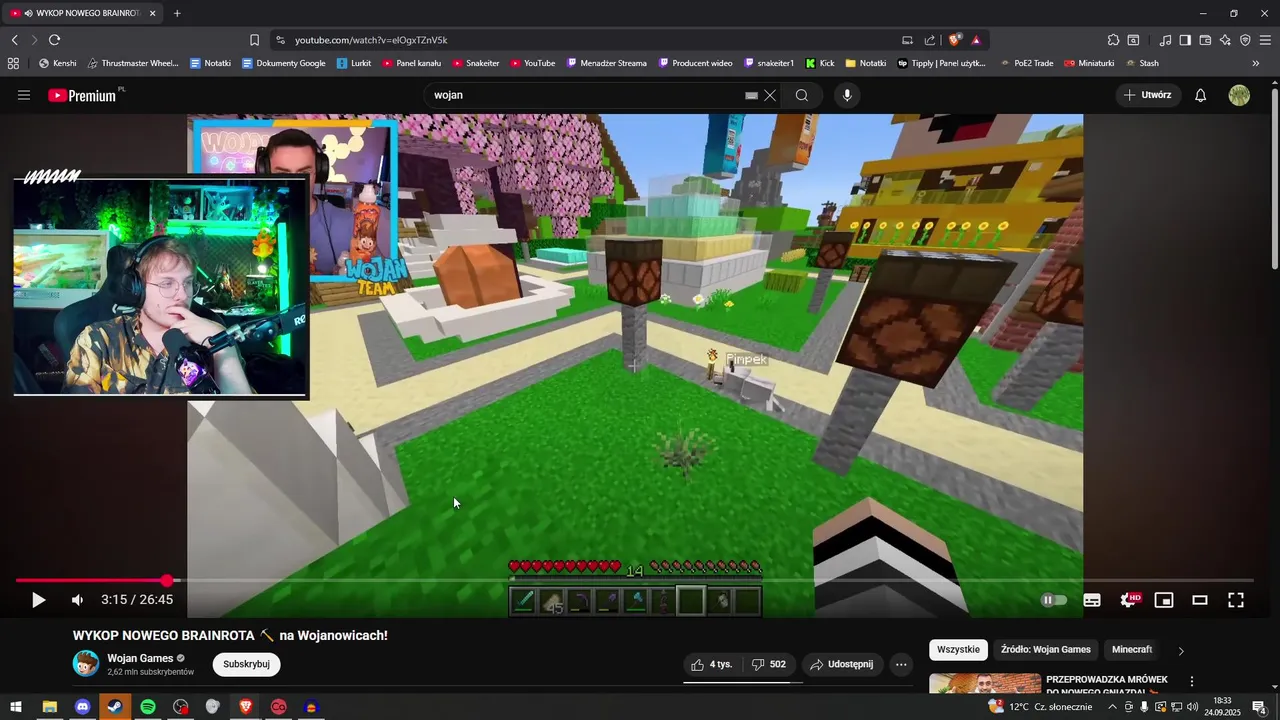Open the browser main hamburger menu
This screenshot has width=1280, height=720.
click(1265, 40)
